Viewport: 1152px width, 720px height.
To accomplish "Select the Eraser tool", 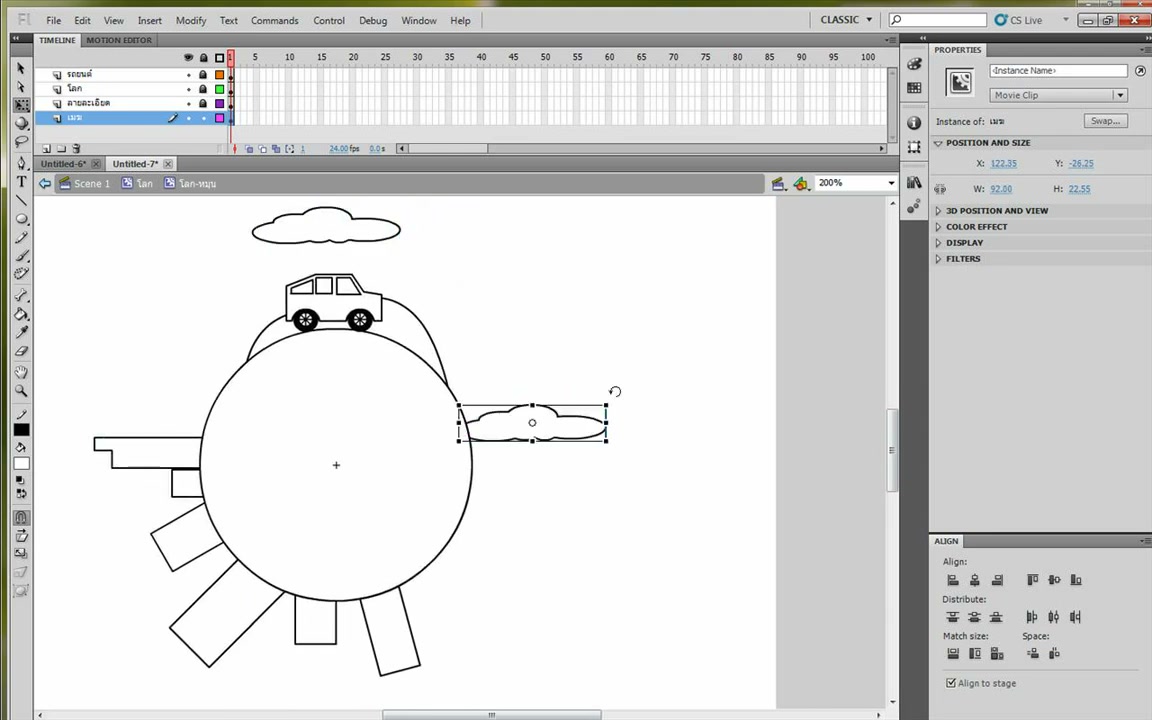I will [21, 351].
